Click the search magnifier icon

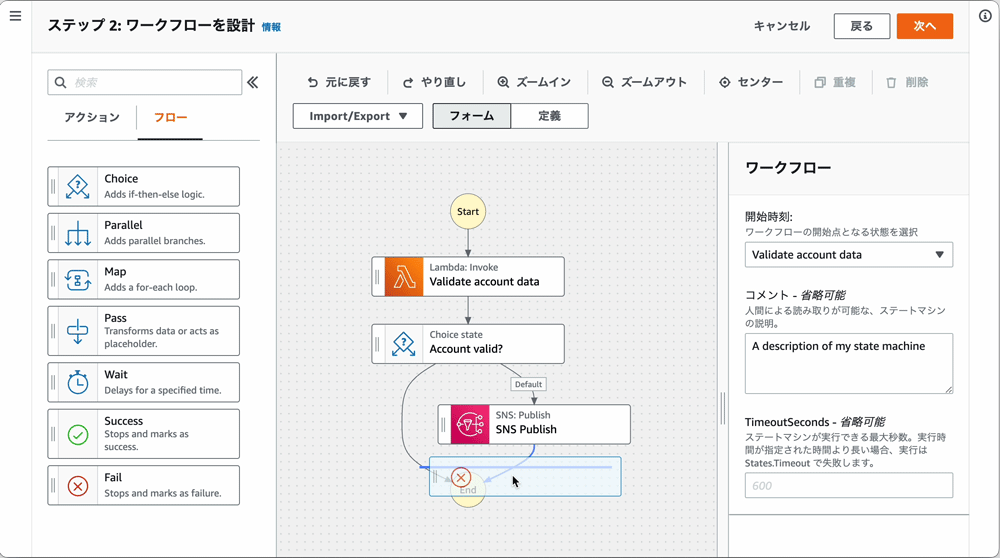[x=61, y=82]
